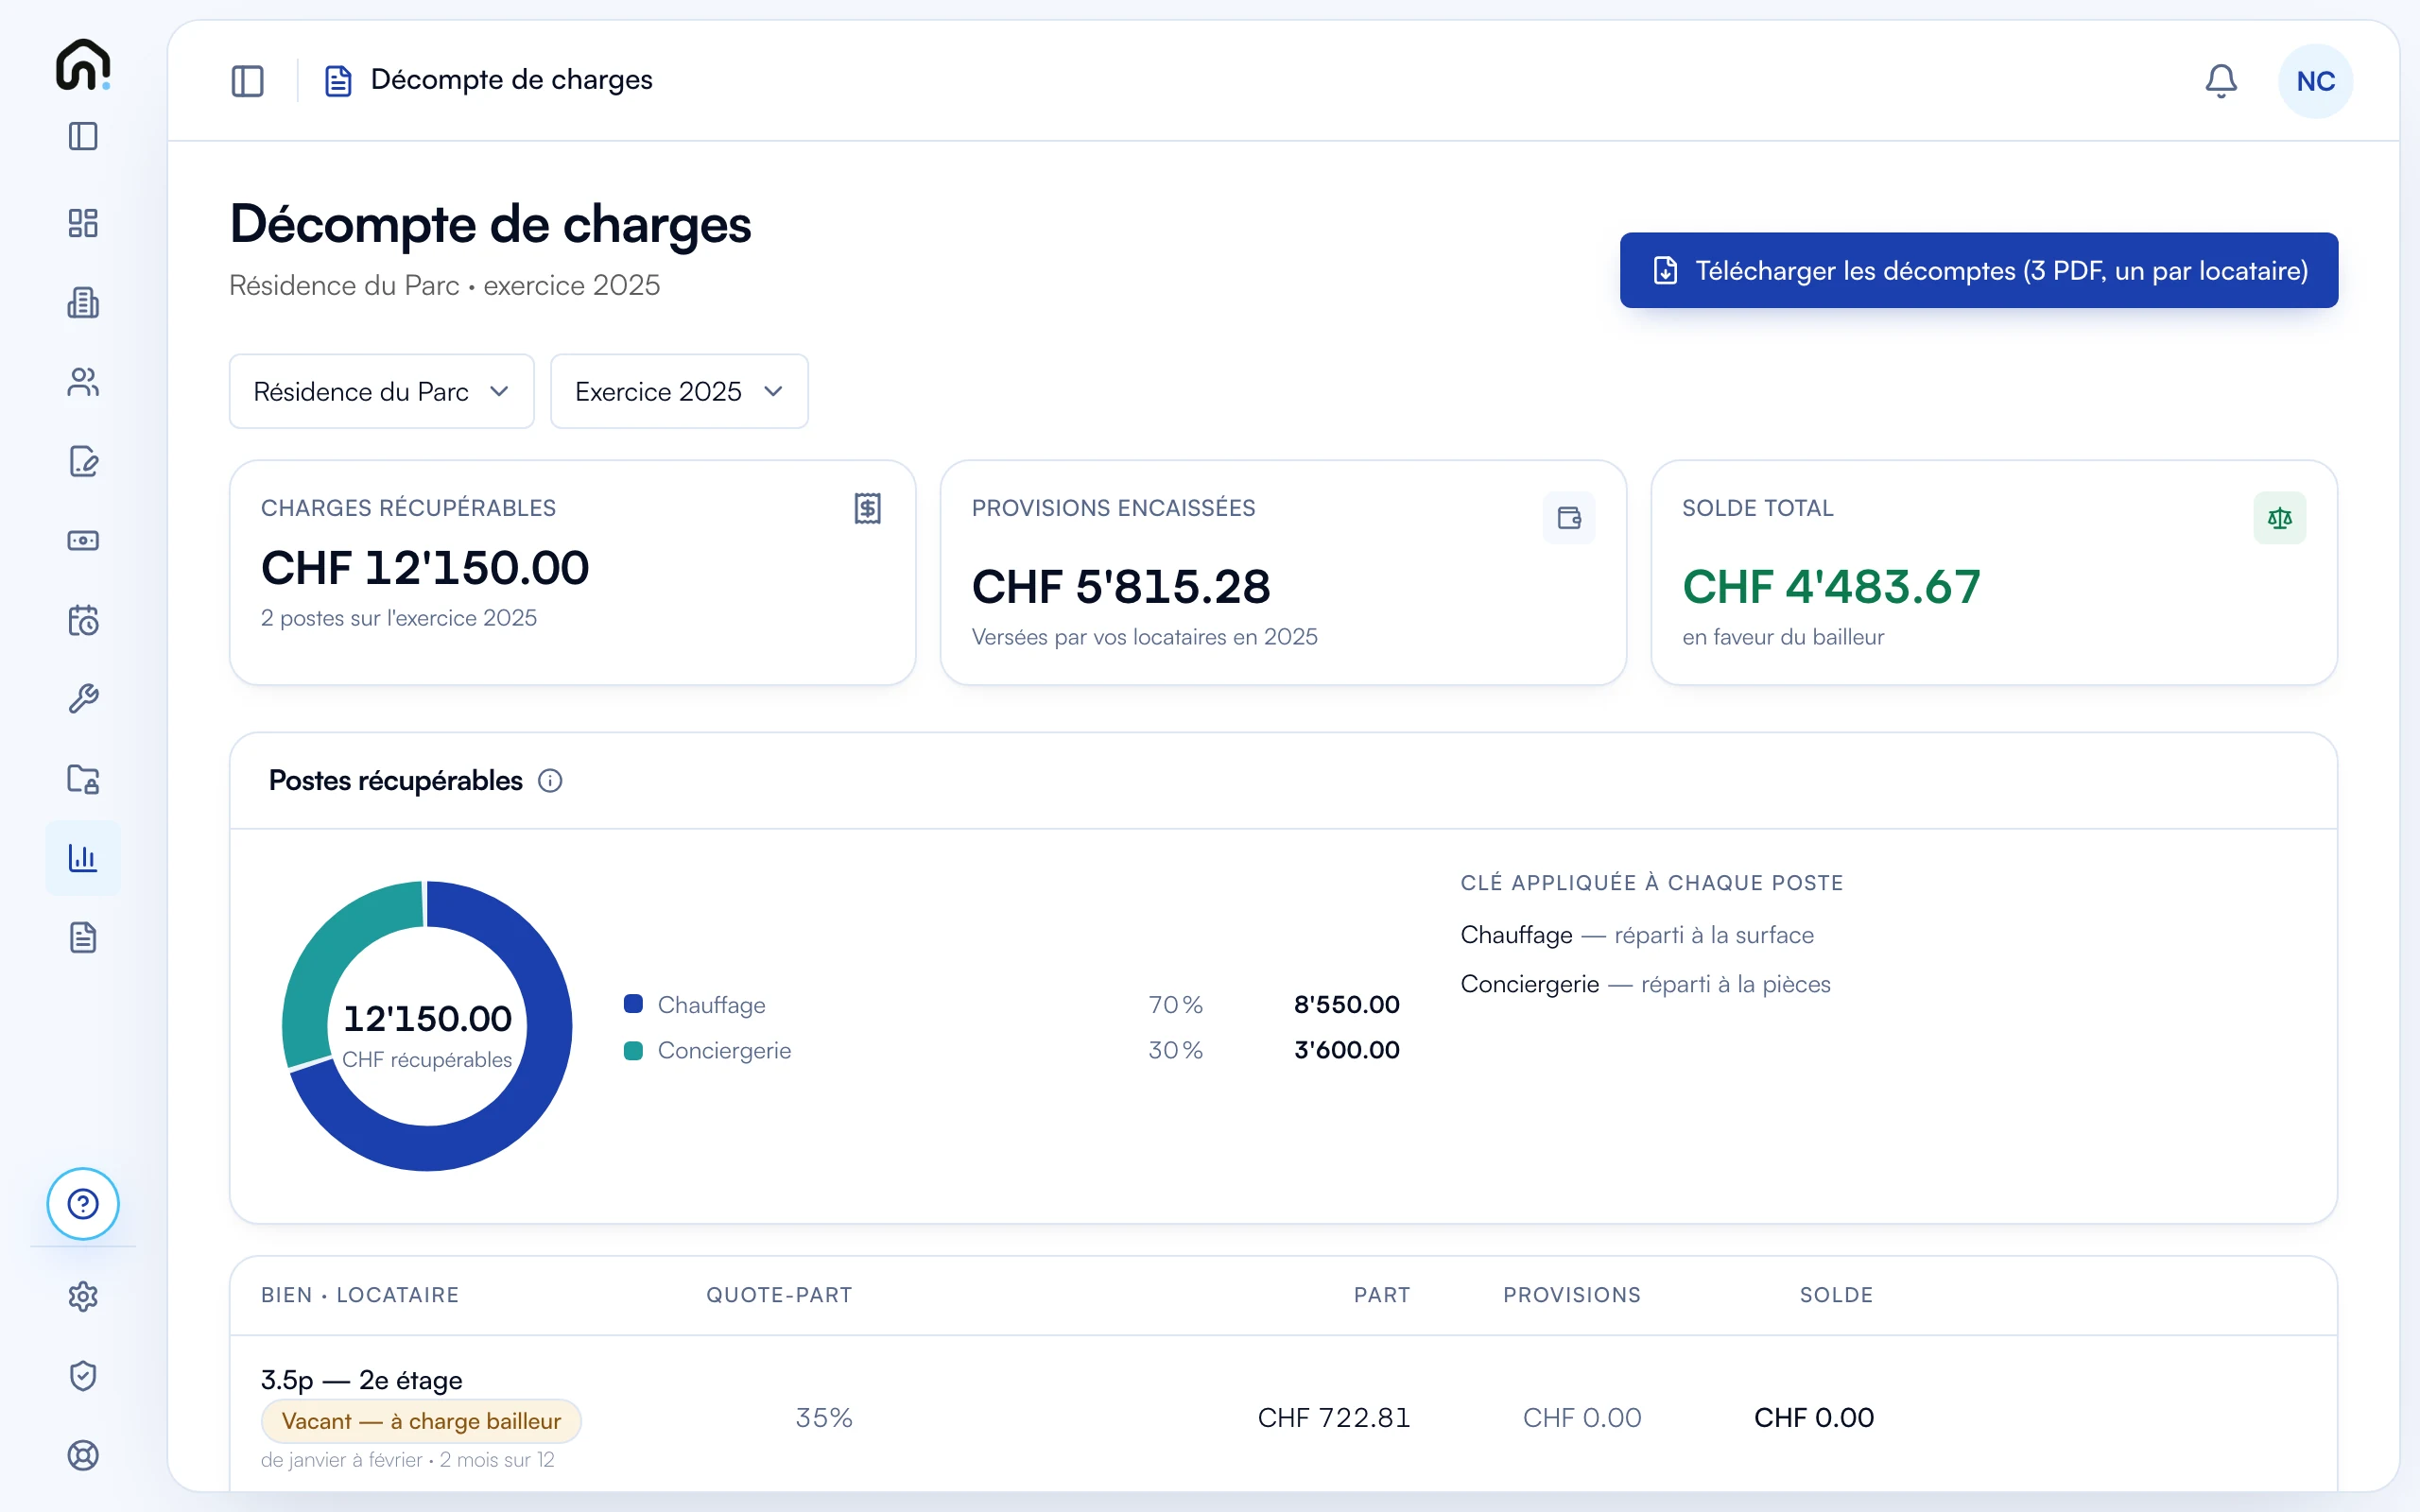Viewport: 2420px width, 1512px height.
Task: Open the payments banknote icon
Action: [x=83, y=541]
